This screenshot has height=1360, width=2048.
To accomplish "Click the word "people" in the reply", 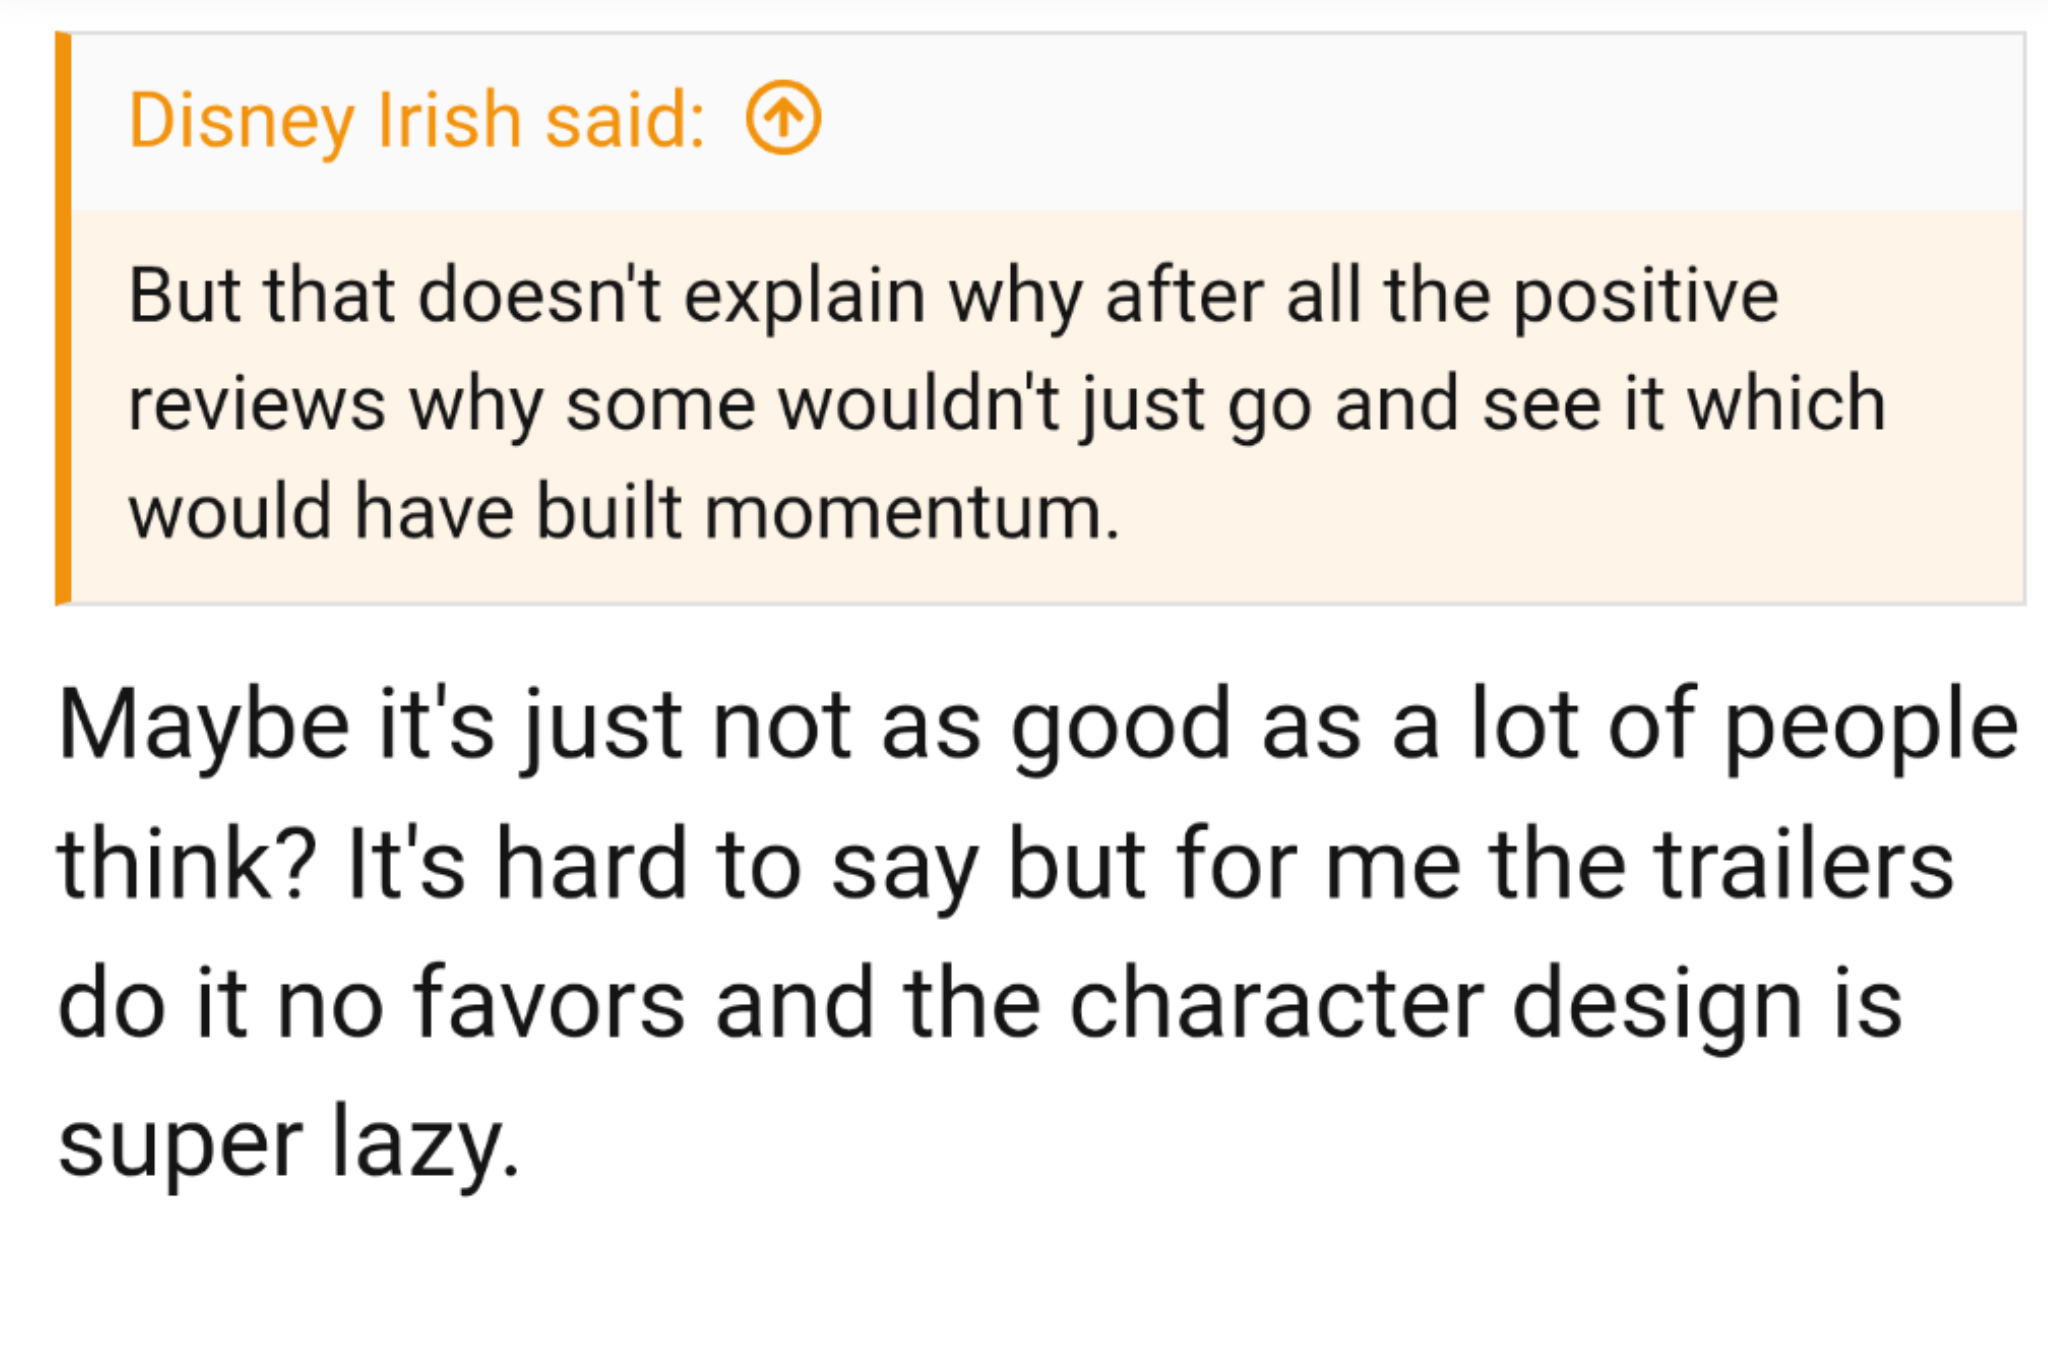I will click(x=1871, y=725).
